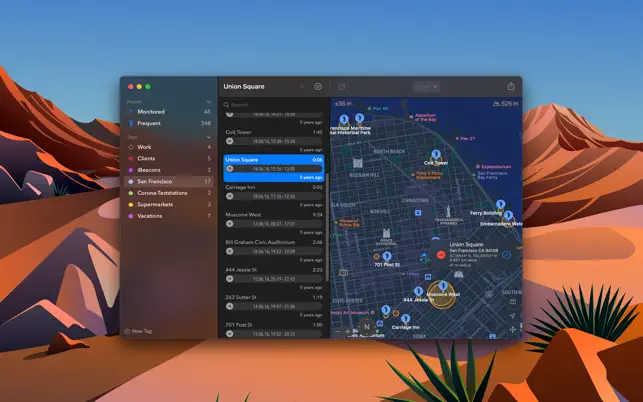Select the Frequent places item

coord(169,123)
